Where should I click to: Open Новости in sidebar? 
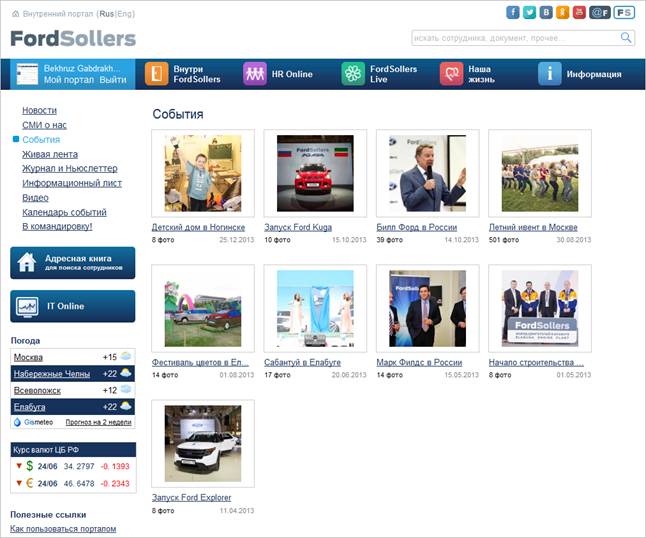[40, 110]
